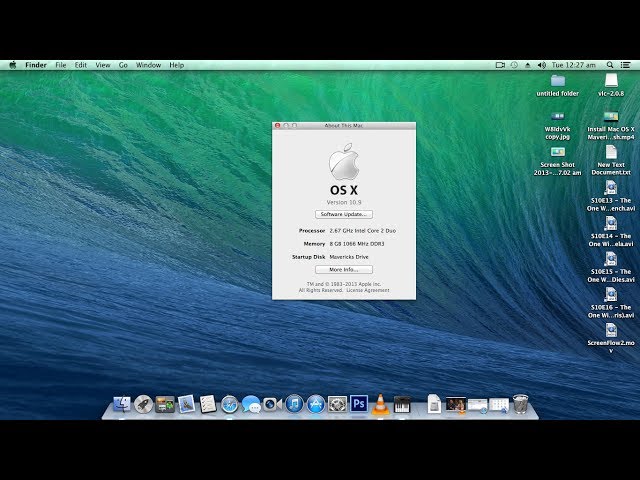Open the Trash in the Dock
This screenshot has height=480, width=640.
pos(520,404)
